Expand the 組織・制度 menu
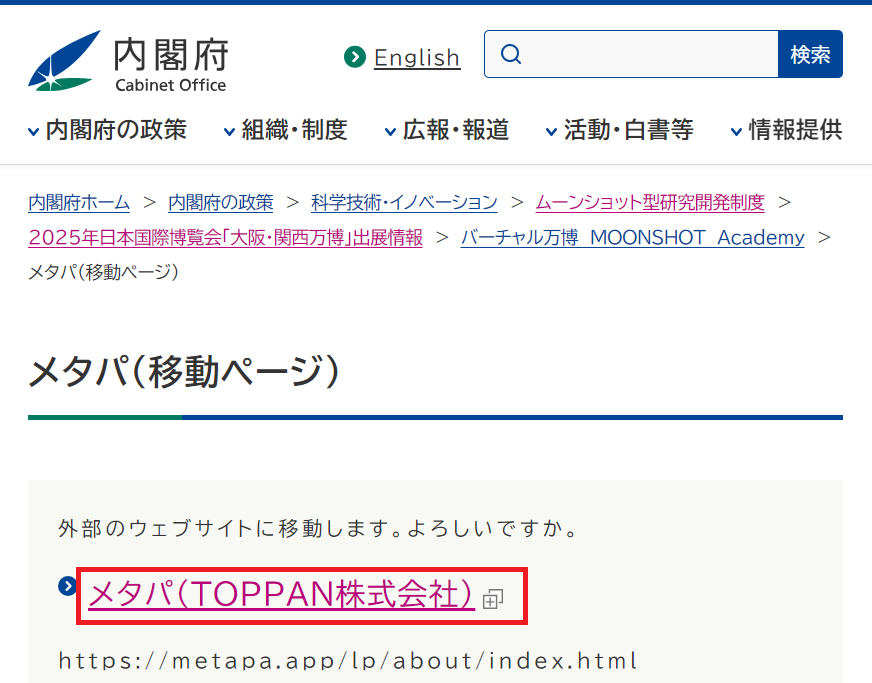Viewport: 872px width, 683px height. 285,130
